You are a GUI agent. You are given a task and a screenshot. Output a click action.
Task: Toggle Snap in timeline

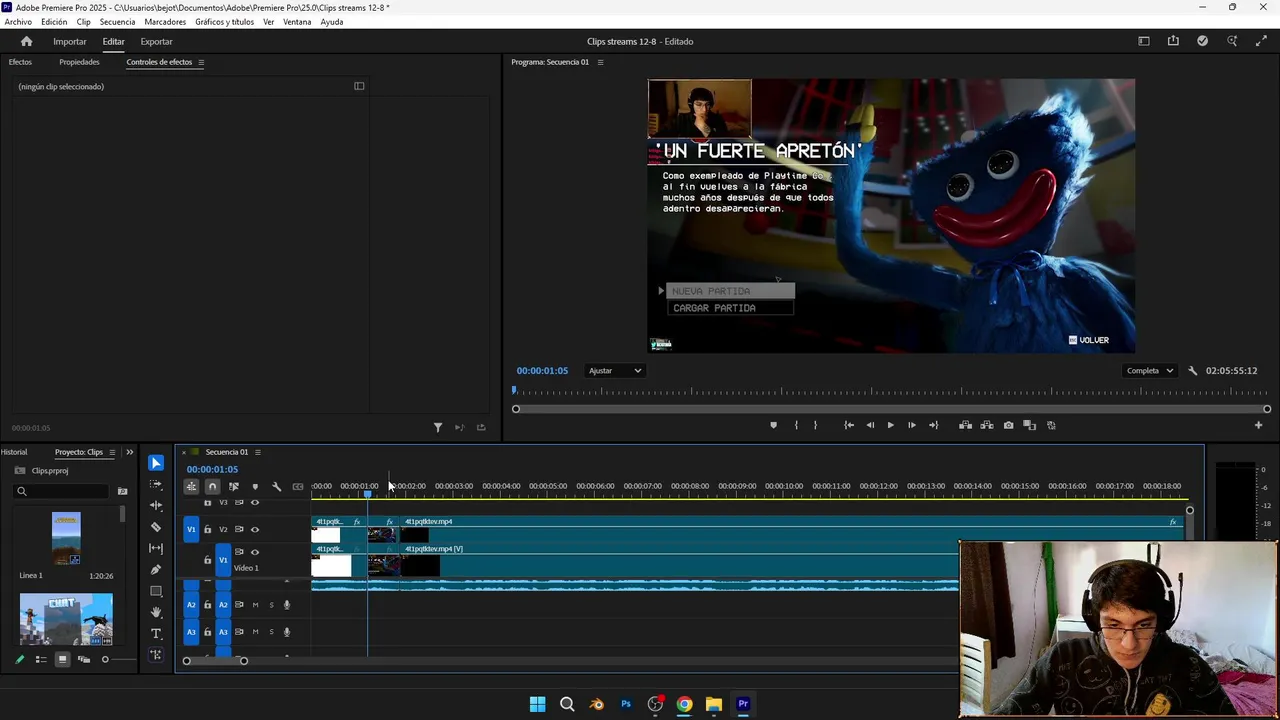(x=212, y=487)
